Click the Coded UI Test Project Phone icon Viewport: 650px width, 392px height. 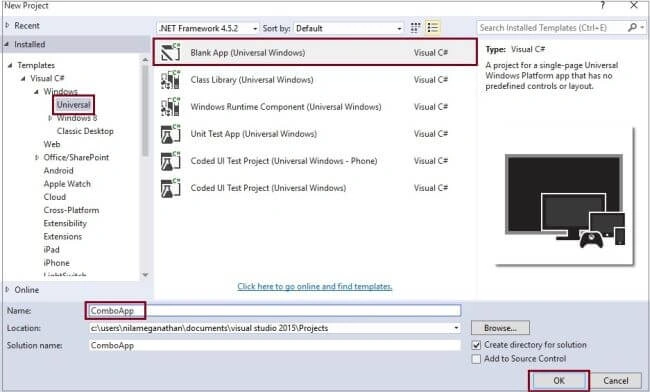170,161
